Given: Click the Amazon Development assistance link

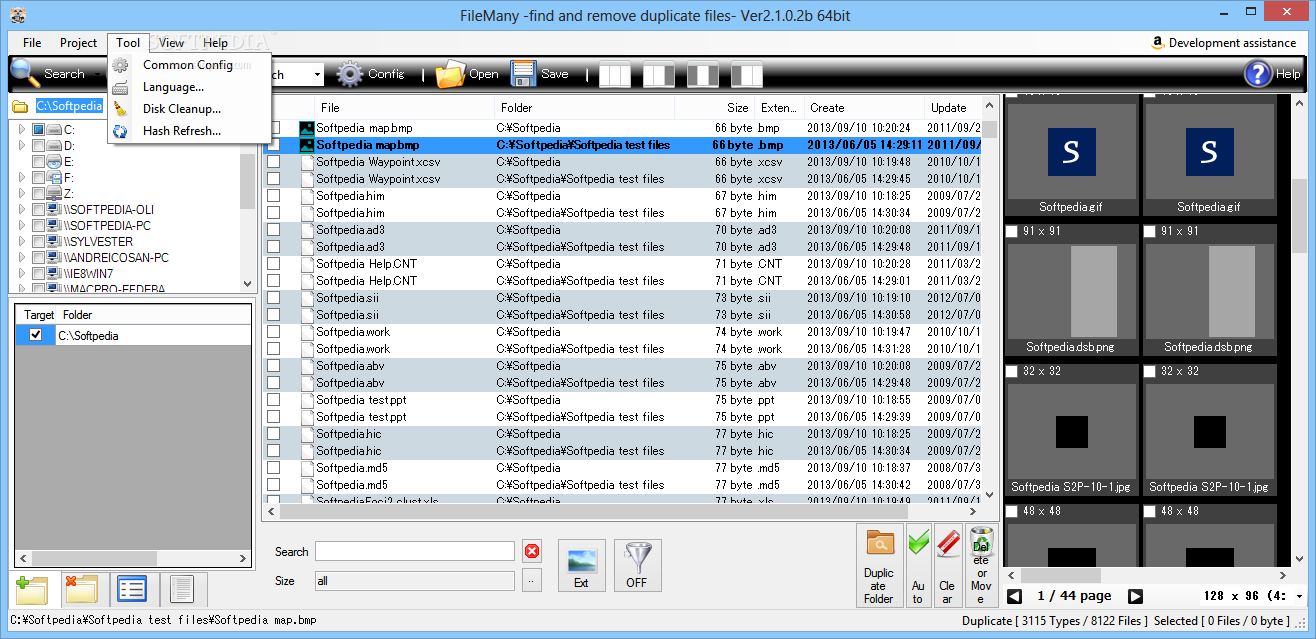Looking at the screenshot, I should [1224, 43].
